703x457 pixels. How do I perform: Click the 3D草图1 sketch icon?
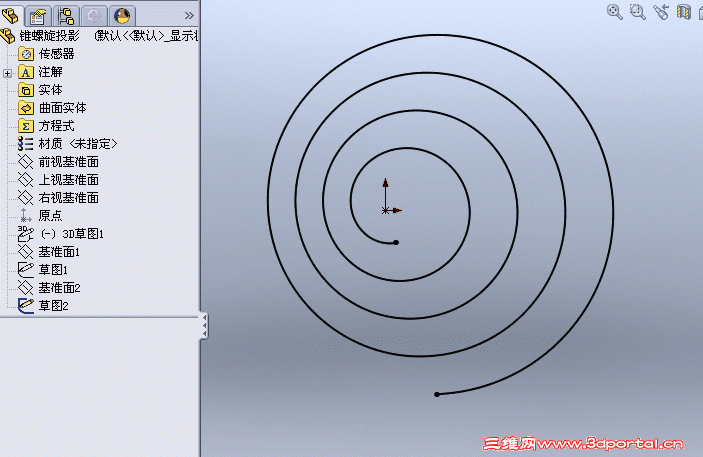click(26, 234)
